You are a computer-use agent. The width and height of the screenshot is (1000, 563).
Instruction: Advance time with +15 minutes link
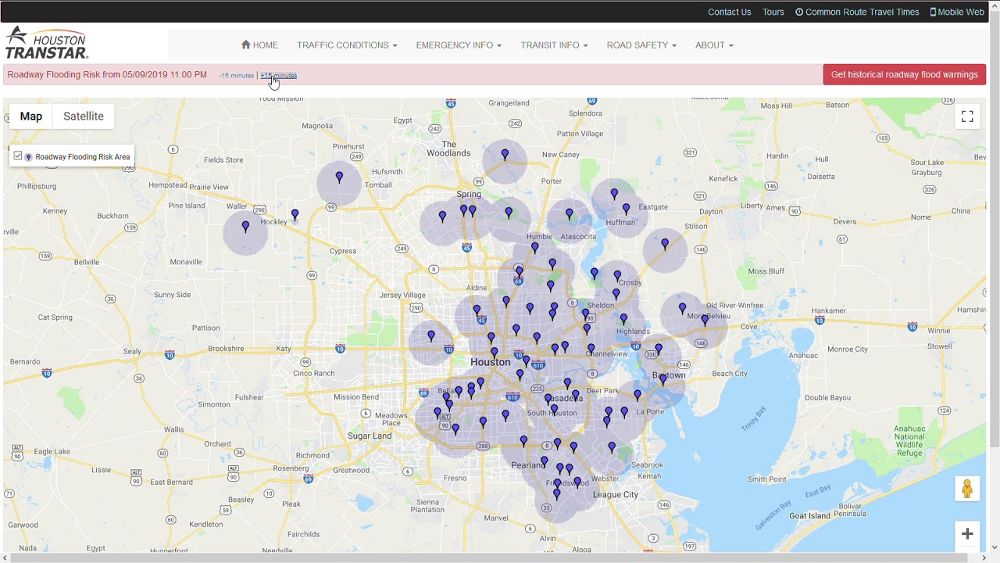[x=279, y=75]
